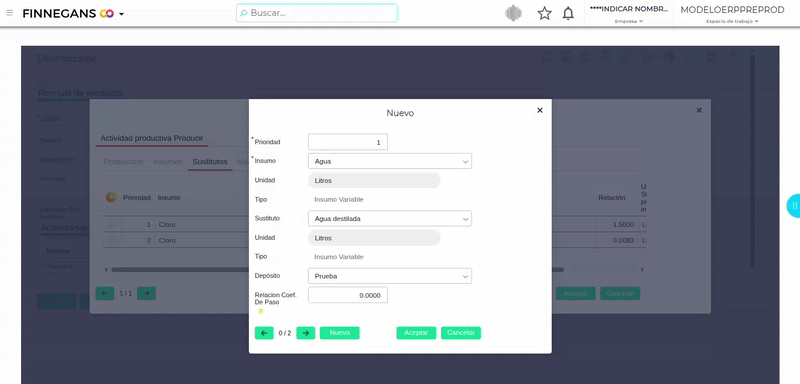The height and width of the screenshot is (384, 800).
Task: Switch to the Produccion tab in the background window
Action: [123, 162]
